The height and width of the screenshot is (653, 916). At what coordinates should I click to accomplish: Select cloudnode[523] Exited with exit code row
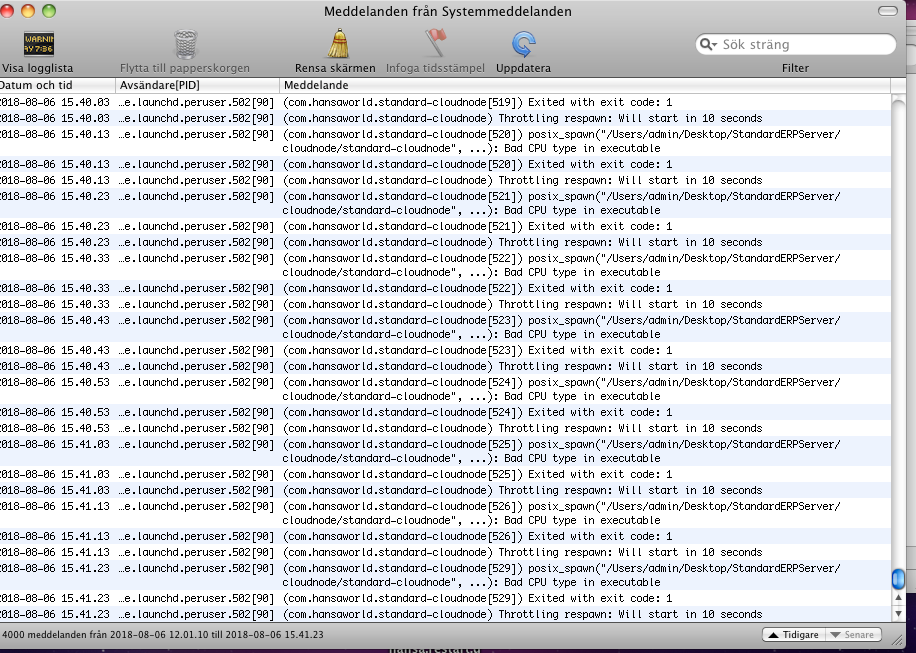coord(445,350)
